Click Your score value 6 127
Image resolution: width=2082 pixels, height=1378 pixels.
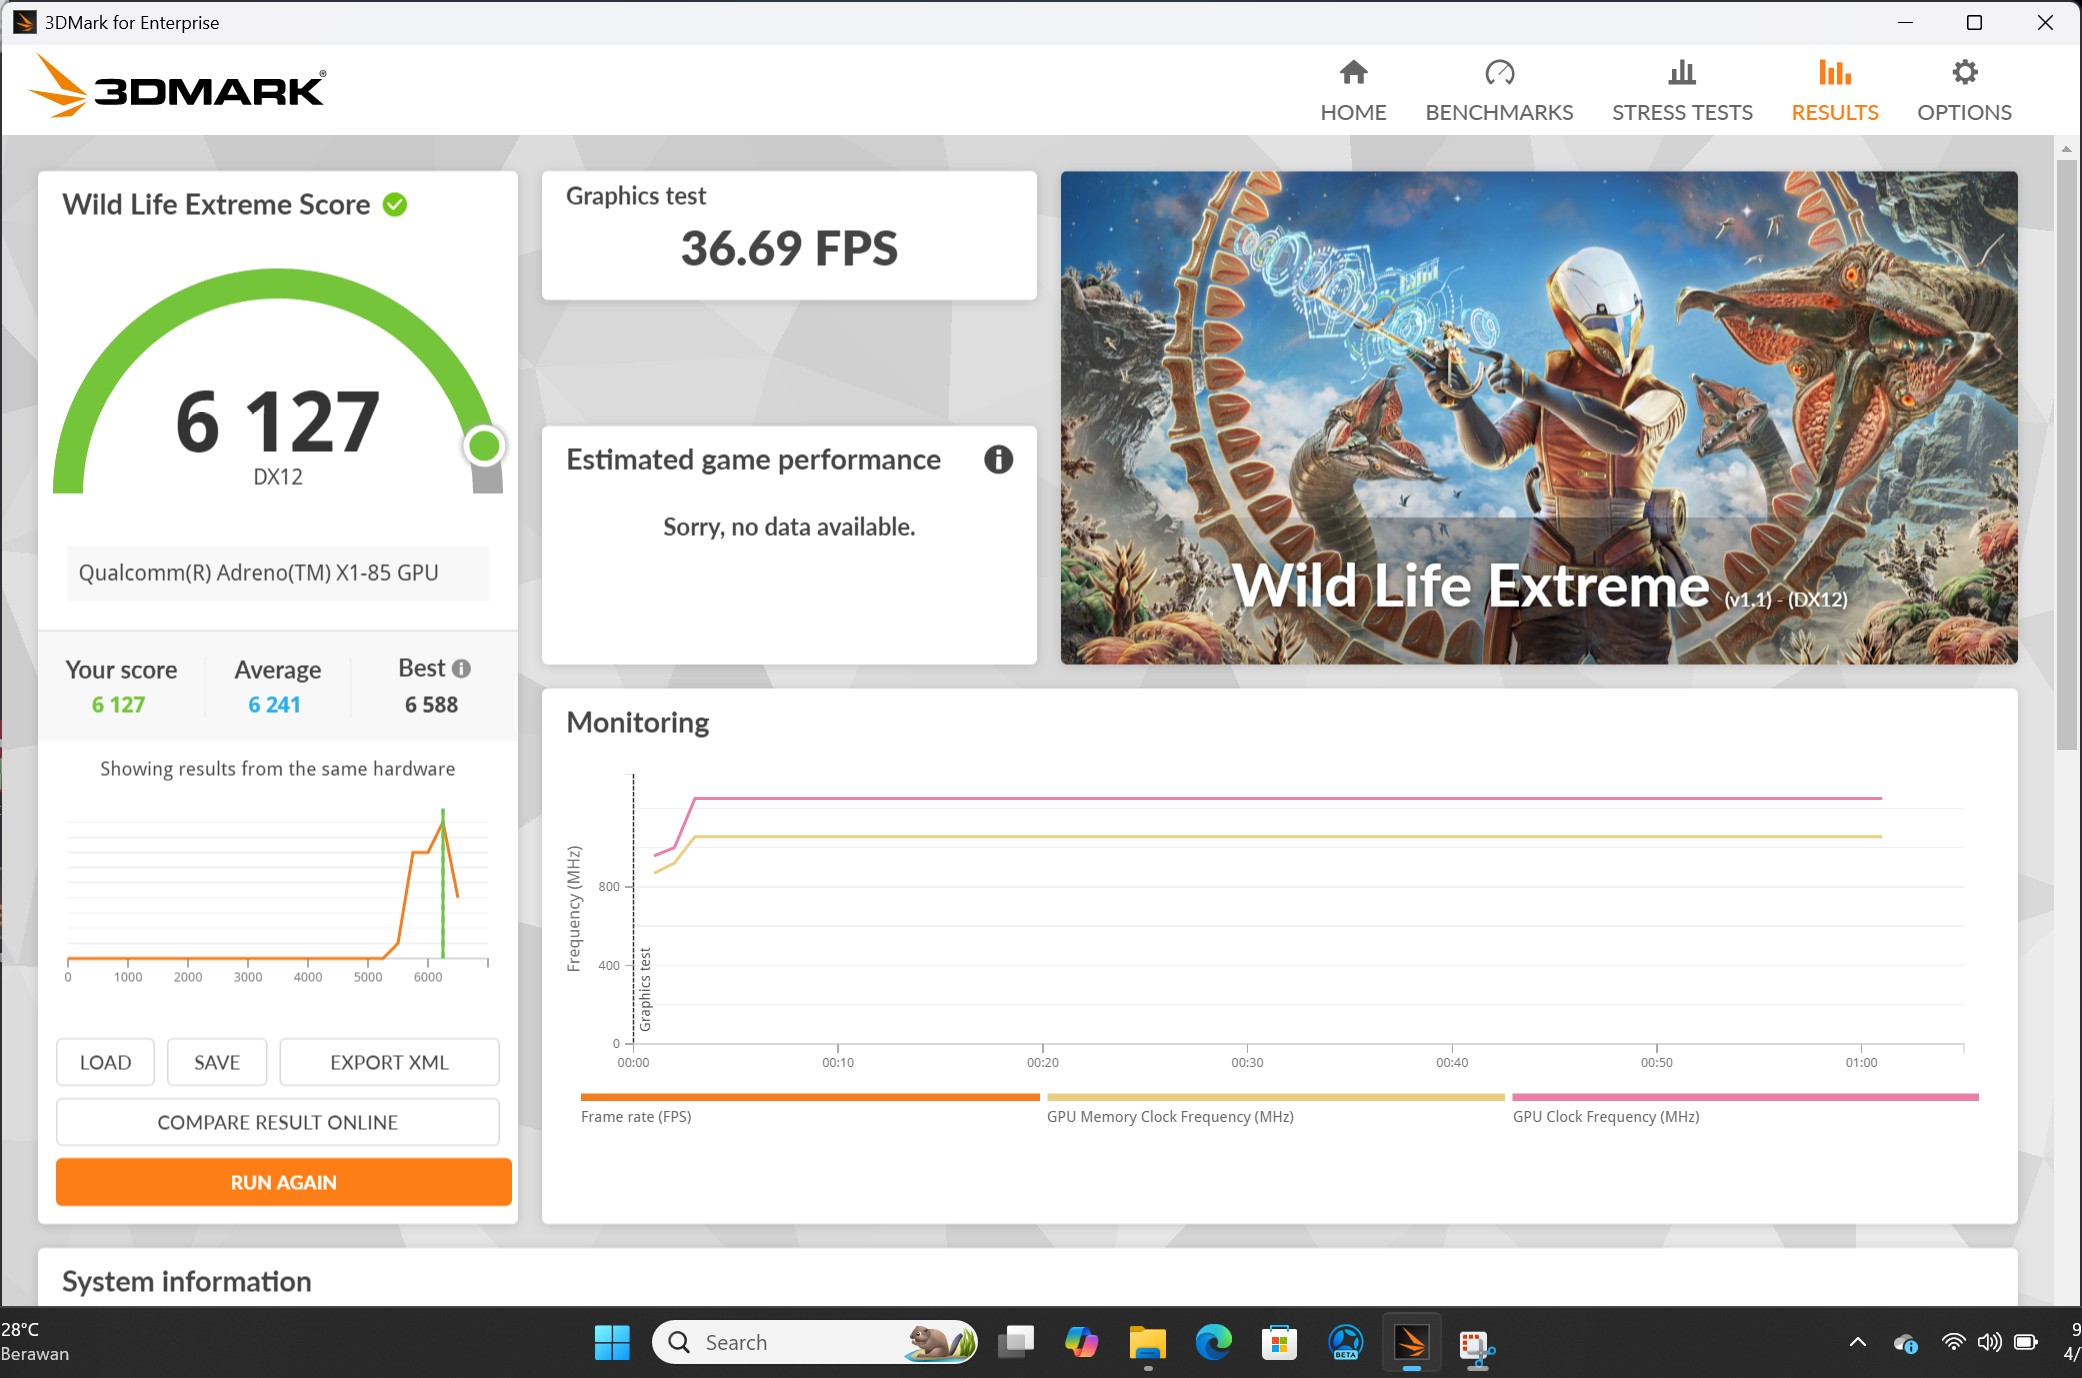click(x=119, y=705)
